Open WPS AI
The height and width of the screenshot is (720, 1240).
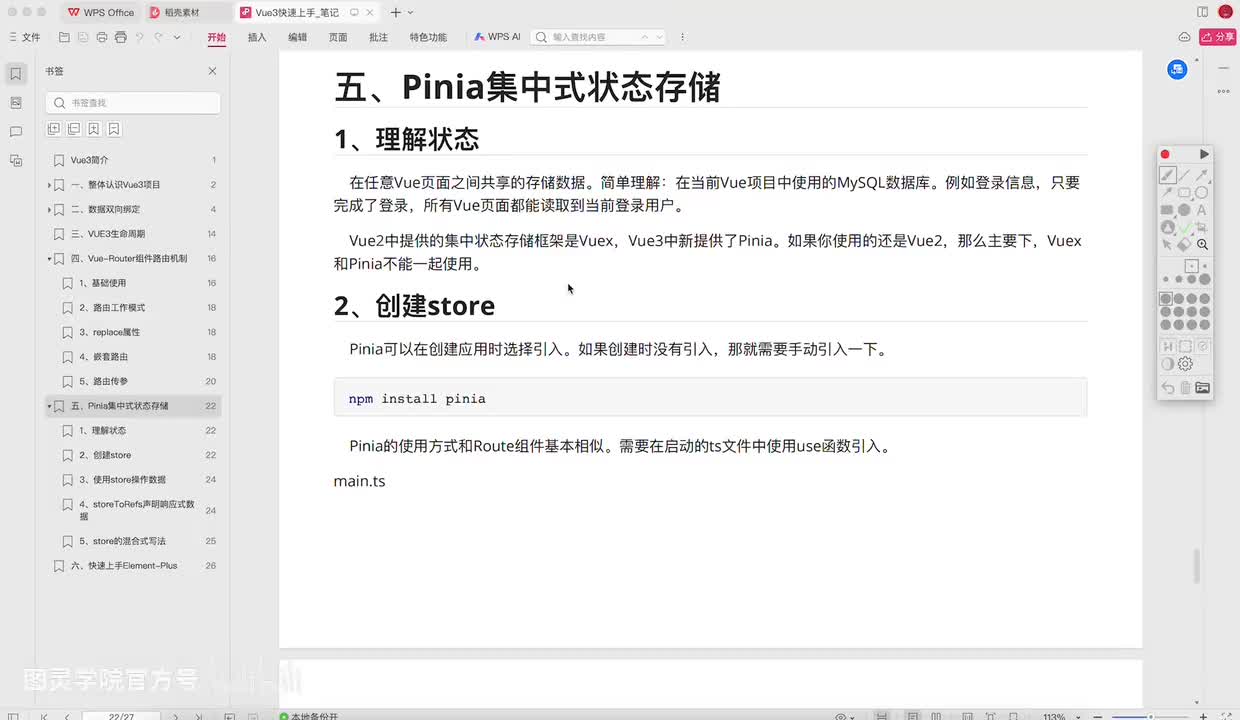tap(497, 37)
